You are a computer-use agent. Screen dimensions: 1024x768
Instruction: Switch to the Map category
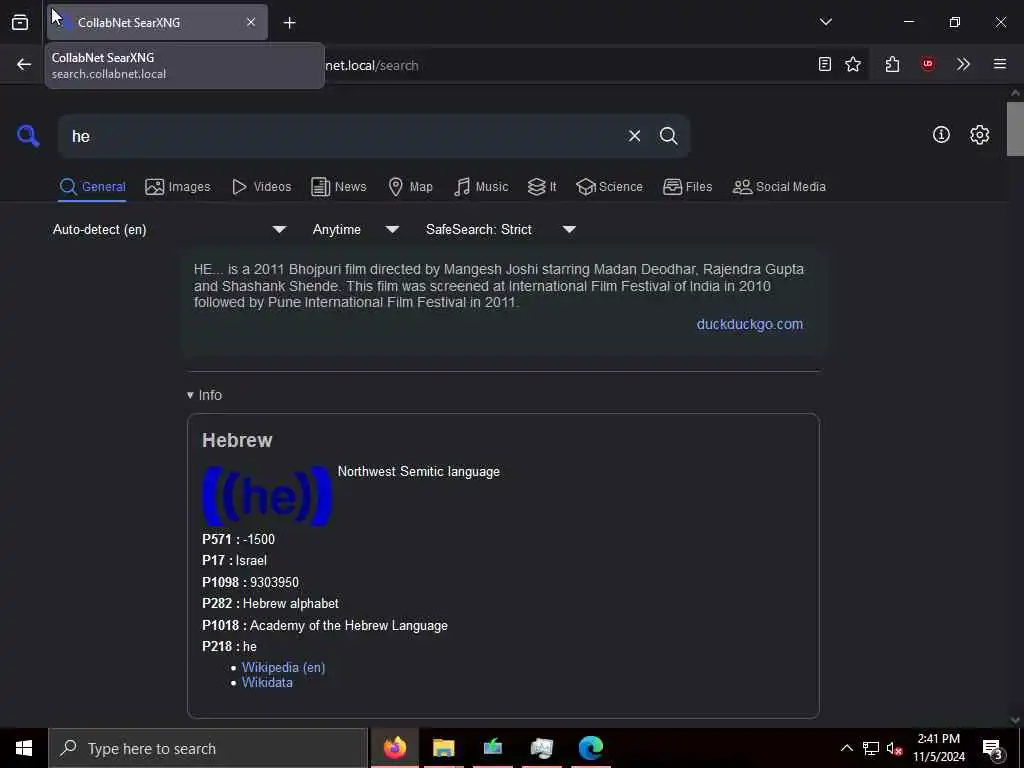click(x=410, y=187)
